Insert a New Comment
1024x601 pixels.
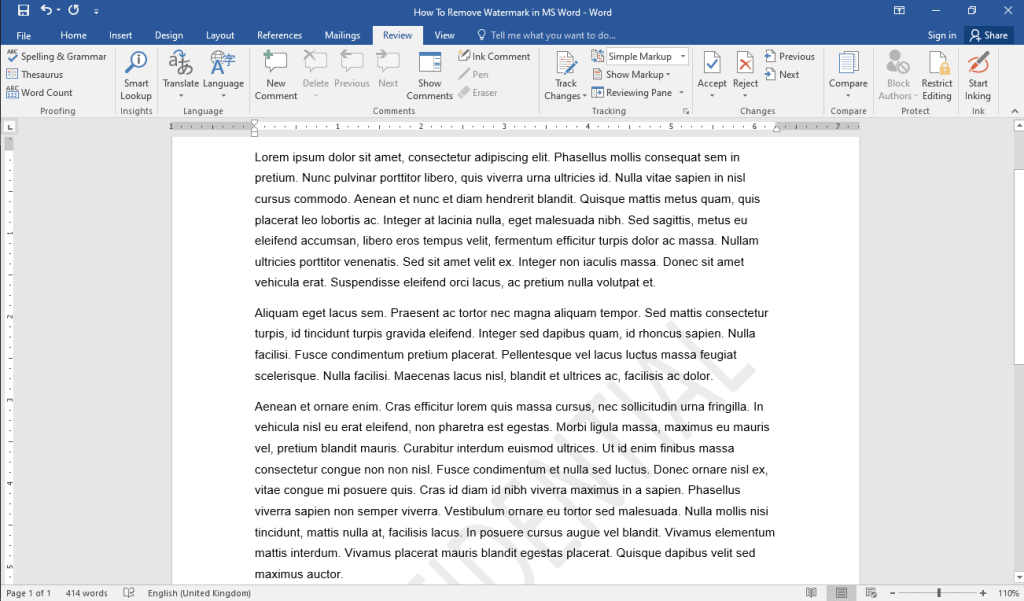point(276,76)
